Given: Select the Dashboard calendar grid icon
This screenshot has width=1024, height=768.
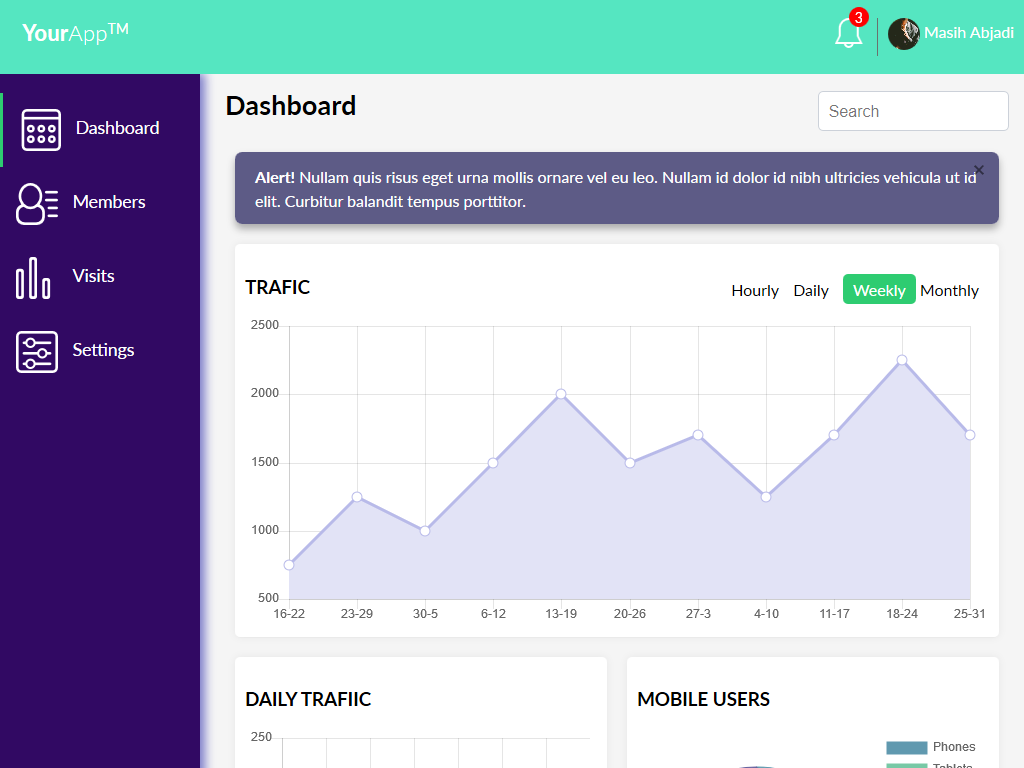Looking at the screenshot, I should pyautogui.click(x=41, y=130).
